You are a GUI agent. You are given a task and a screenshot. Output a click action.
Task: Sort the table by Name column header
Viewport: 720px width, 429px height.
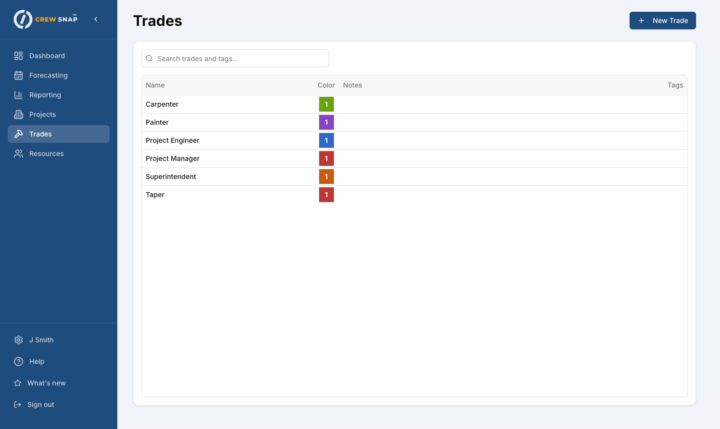click(x=155, y=85)
